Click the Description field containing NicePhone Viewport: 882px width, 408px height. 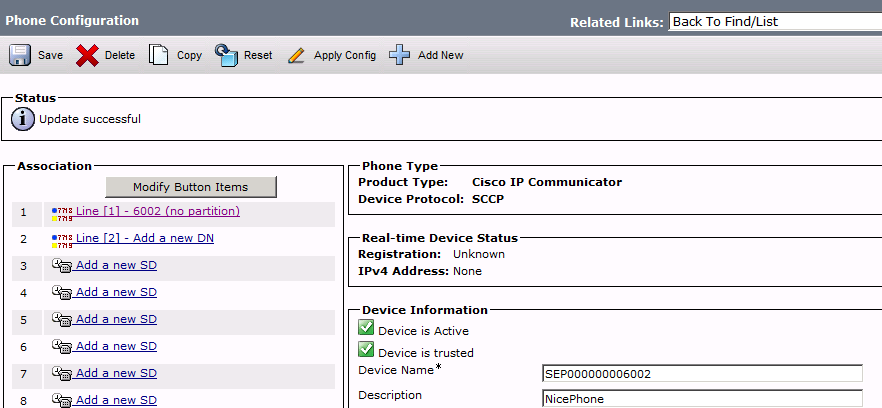[x=702, y=399]
